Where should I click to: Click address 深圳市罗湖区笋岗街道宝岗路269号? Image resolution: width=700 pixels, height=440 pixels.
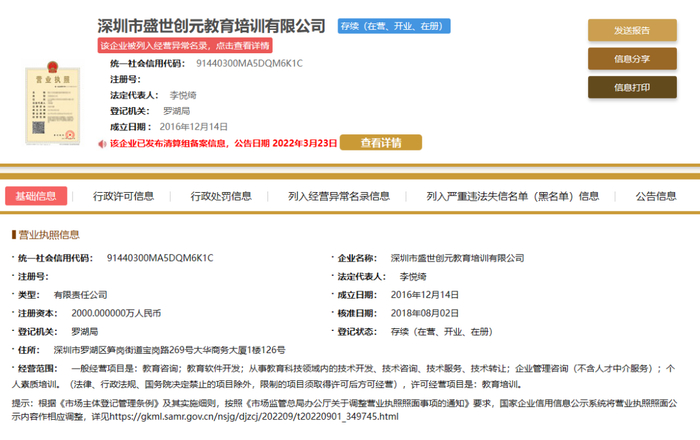pos(170,350)
